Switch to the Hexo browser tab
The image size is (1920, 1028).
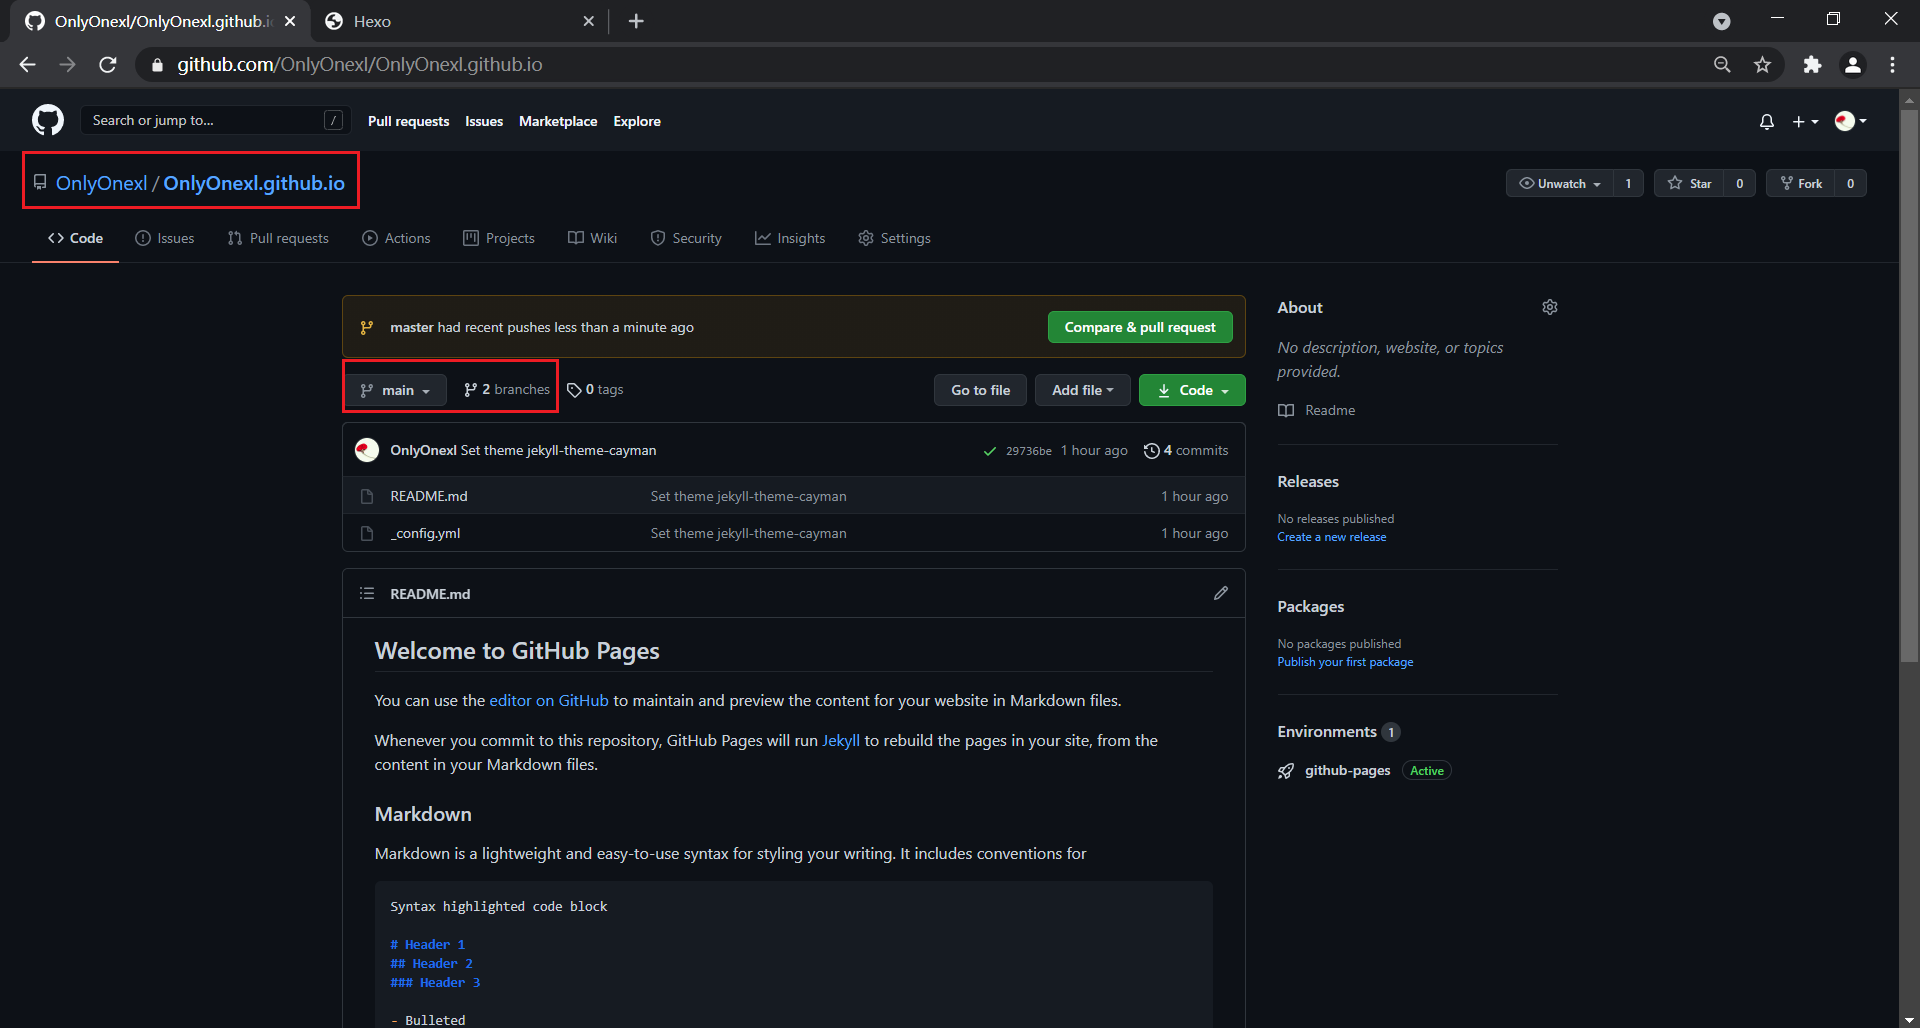coord(460,21)
